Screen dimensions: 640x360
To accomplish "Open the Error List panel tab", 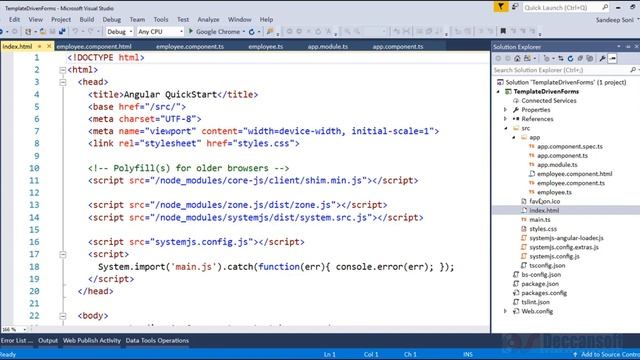I will click(17, 340).
